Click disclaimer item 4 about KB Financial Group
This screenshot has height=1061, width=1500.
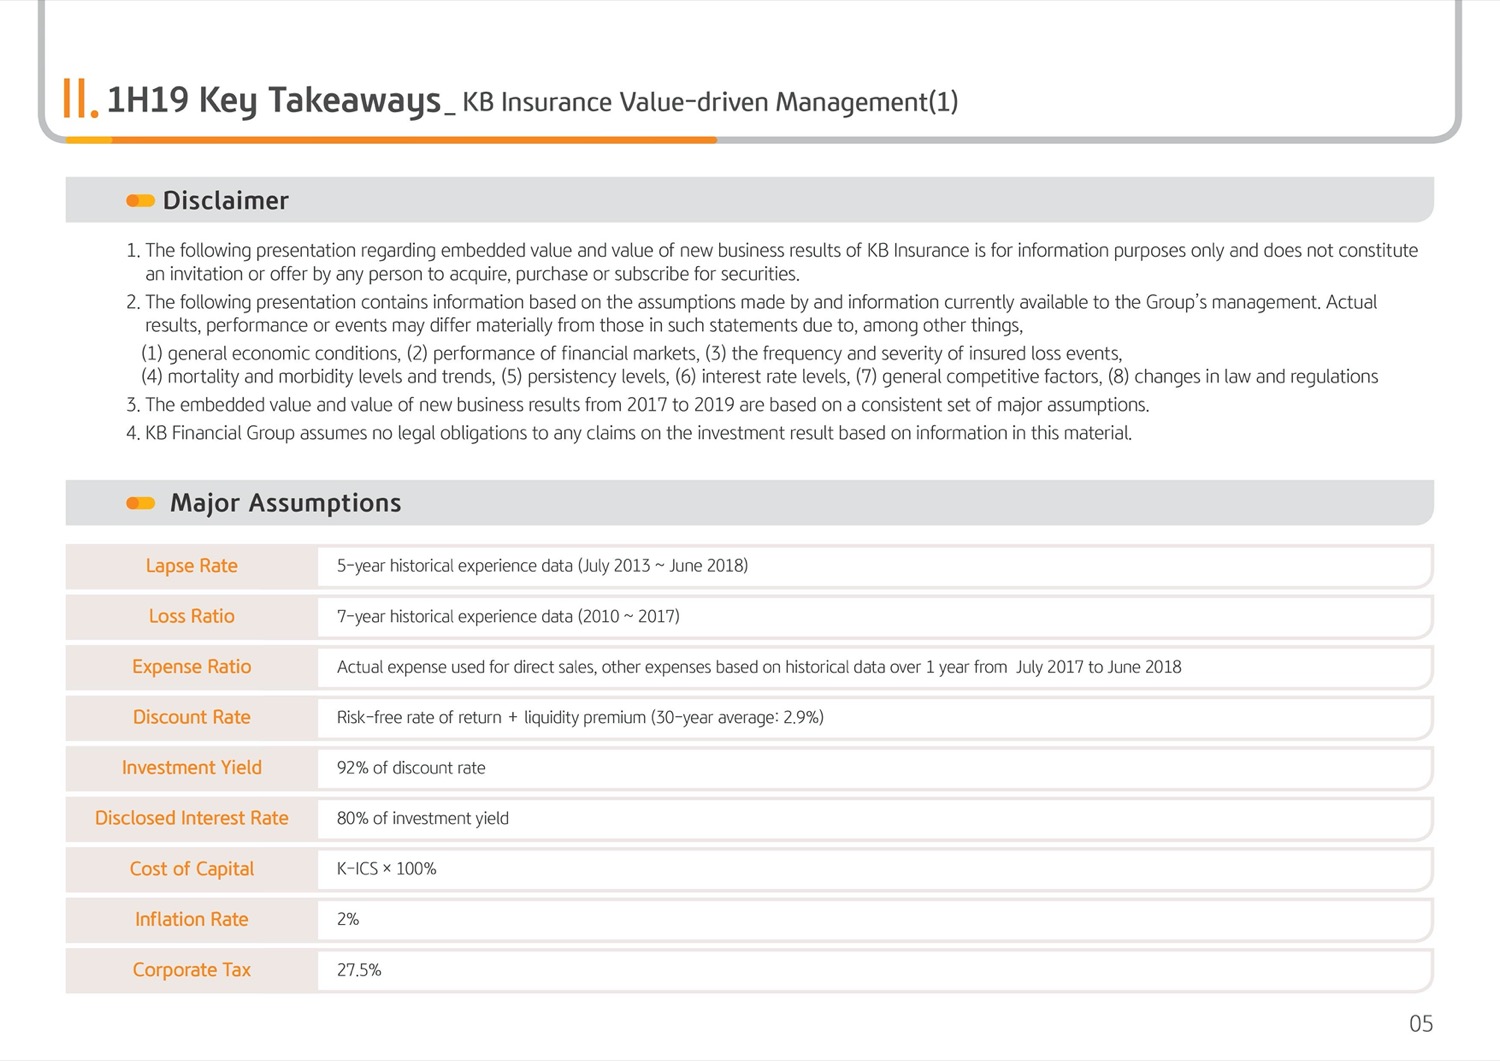pos(629,433)
